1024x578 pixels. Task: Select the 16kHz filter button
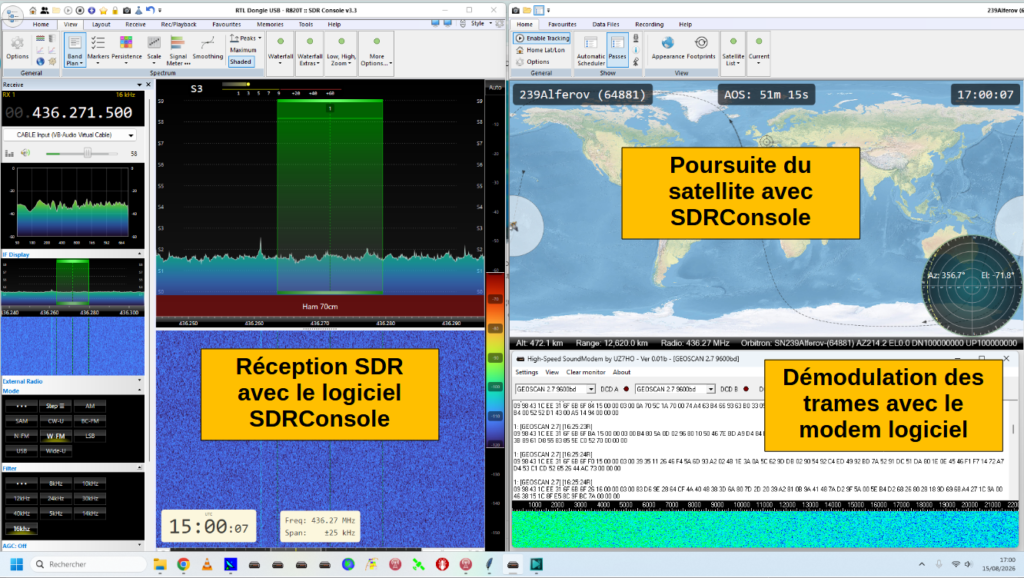21,529
